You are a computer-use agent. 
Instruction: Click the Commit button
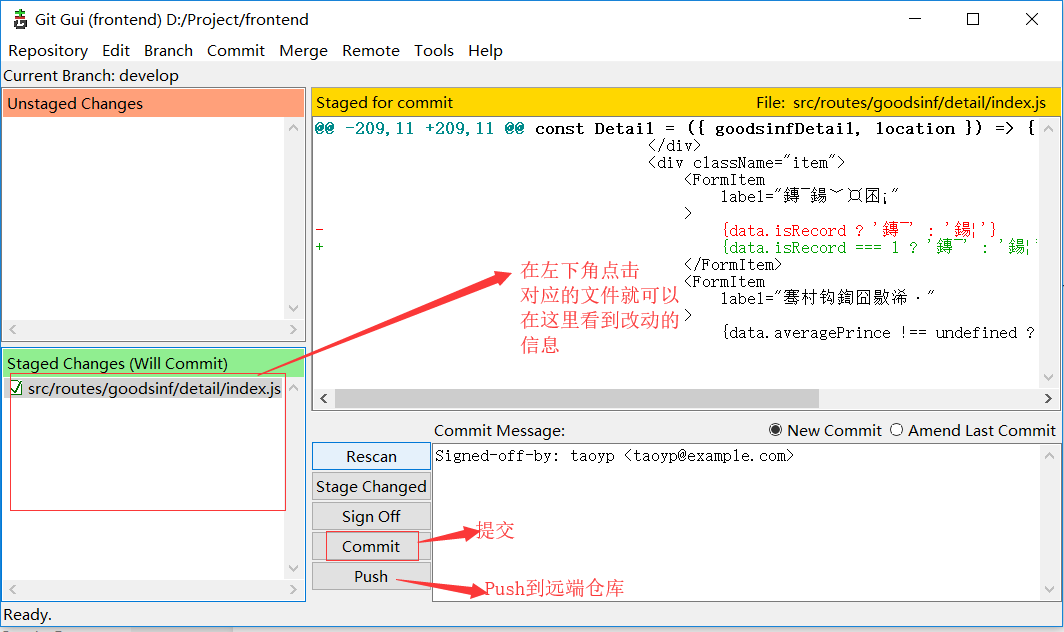[x=371, y=546]
